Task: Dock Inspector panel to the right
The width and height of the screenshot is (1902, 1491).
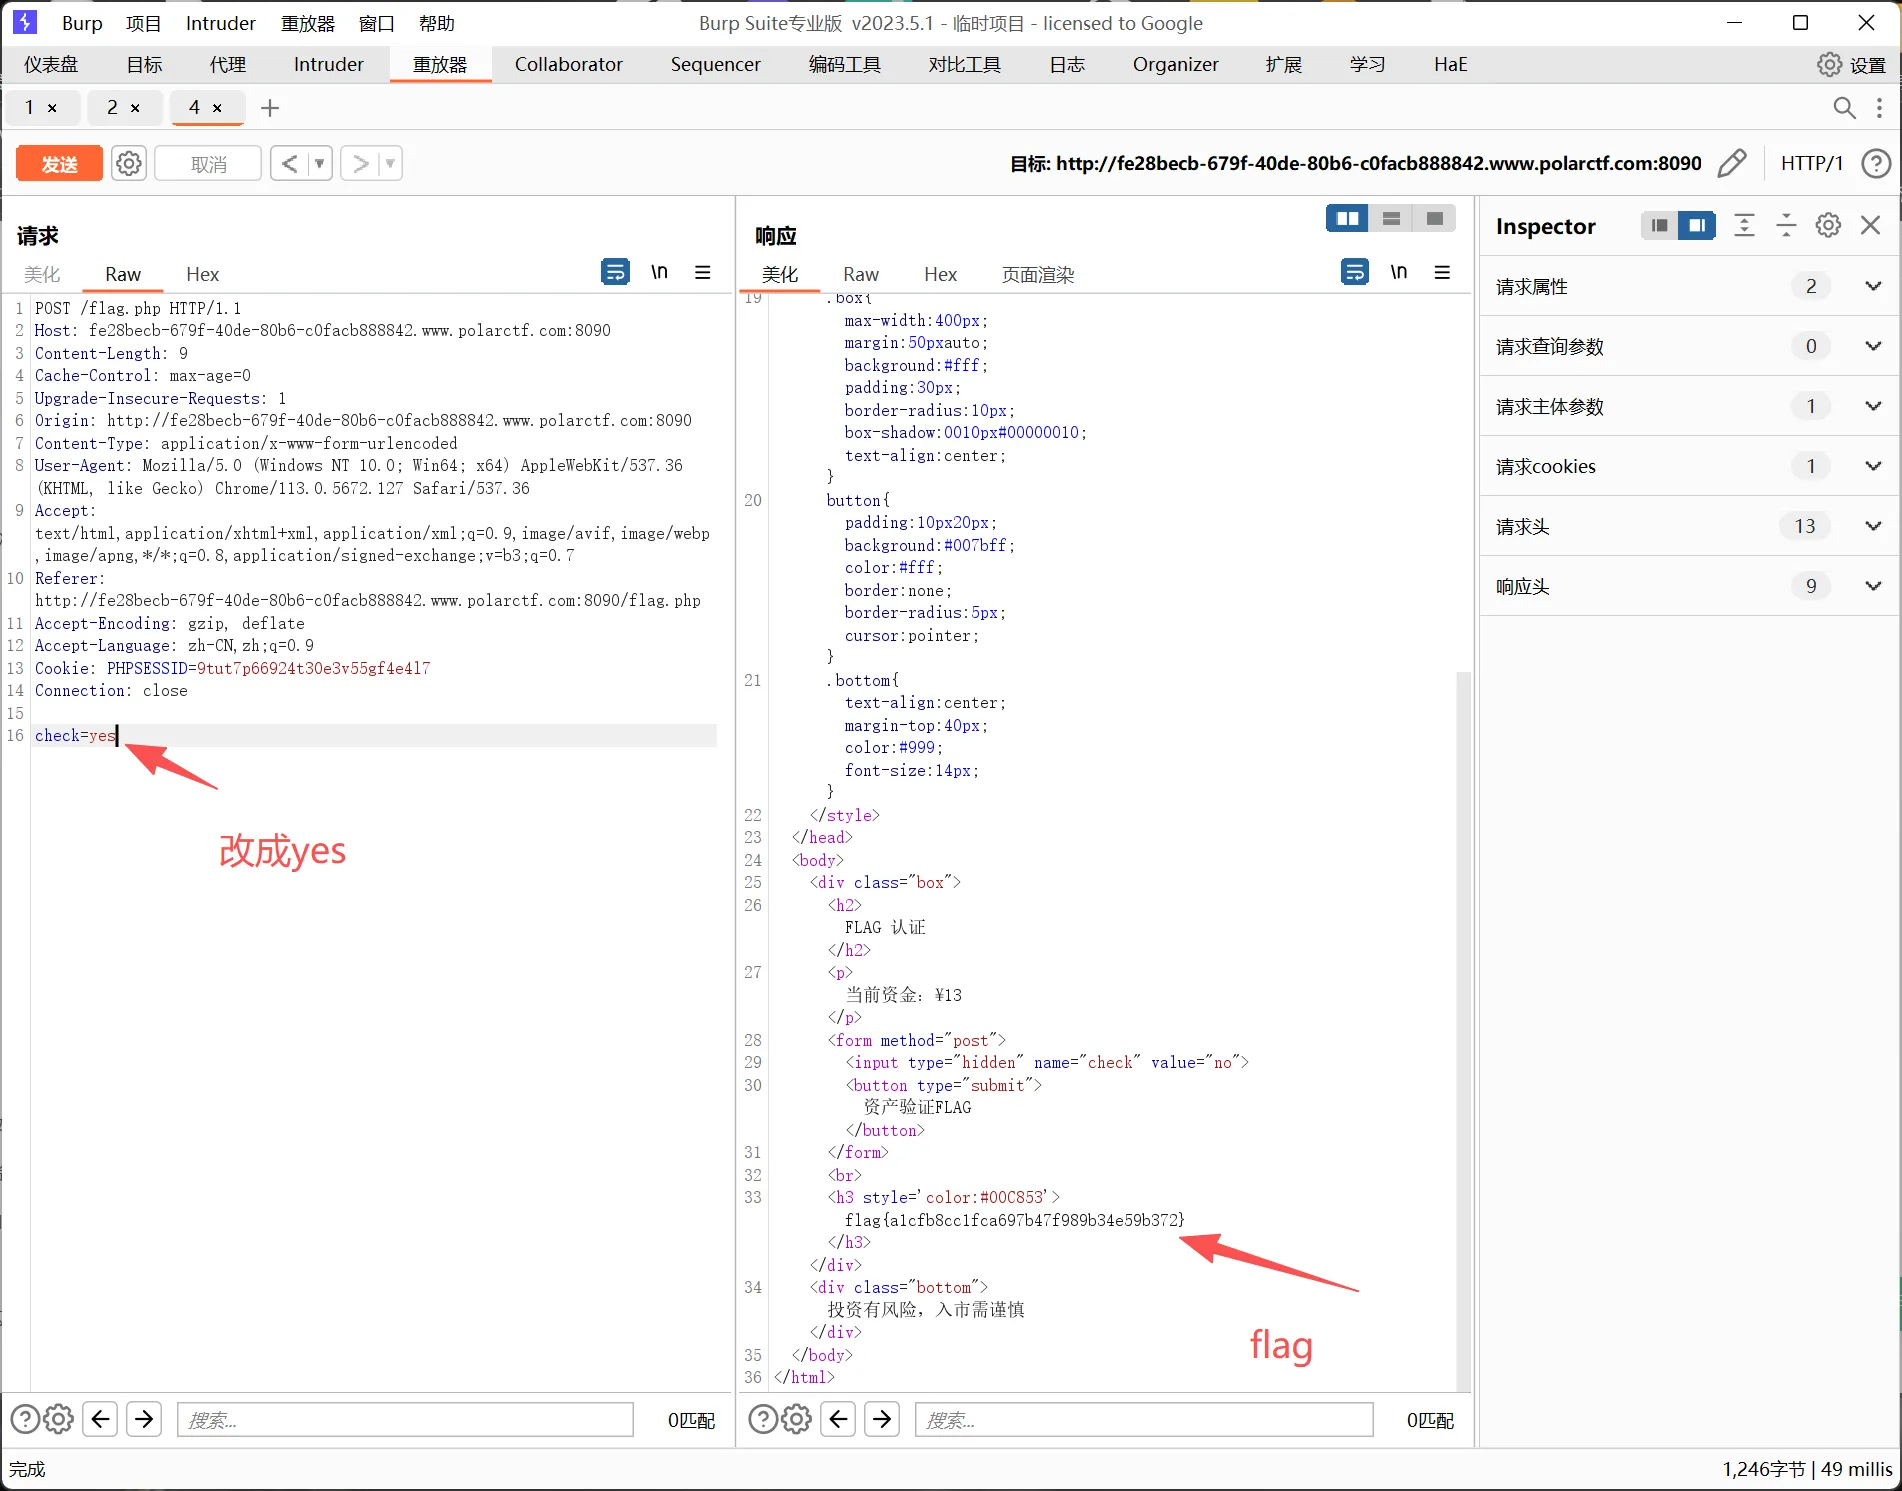Action: tap(1697, 226)
